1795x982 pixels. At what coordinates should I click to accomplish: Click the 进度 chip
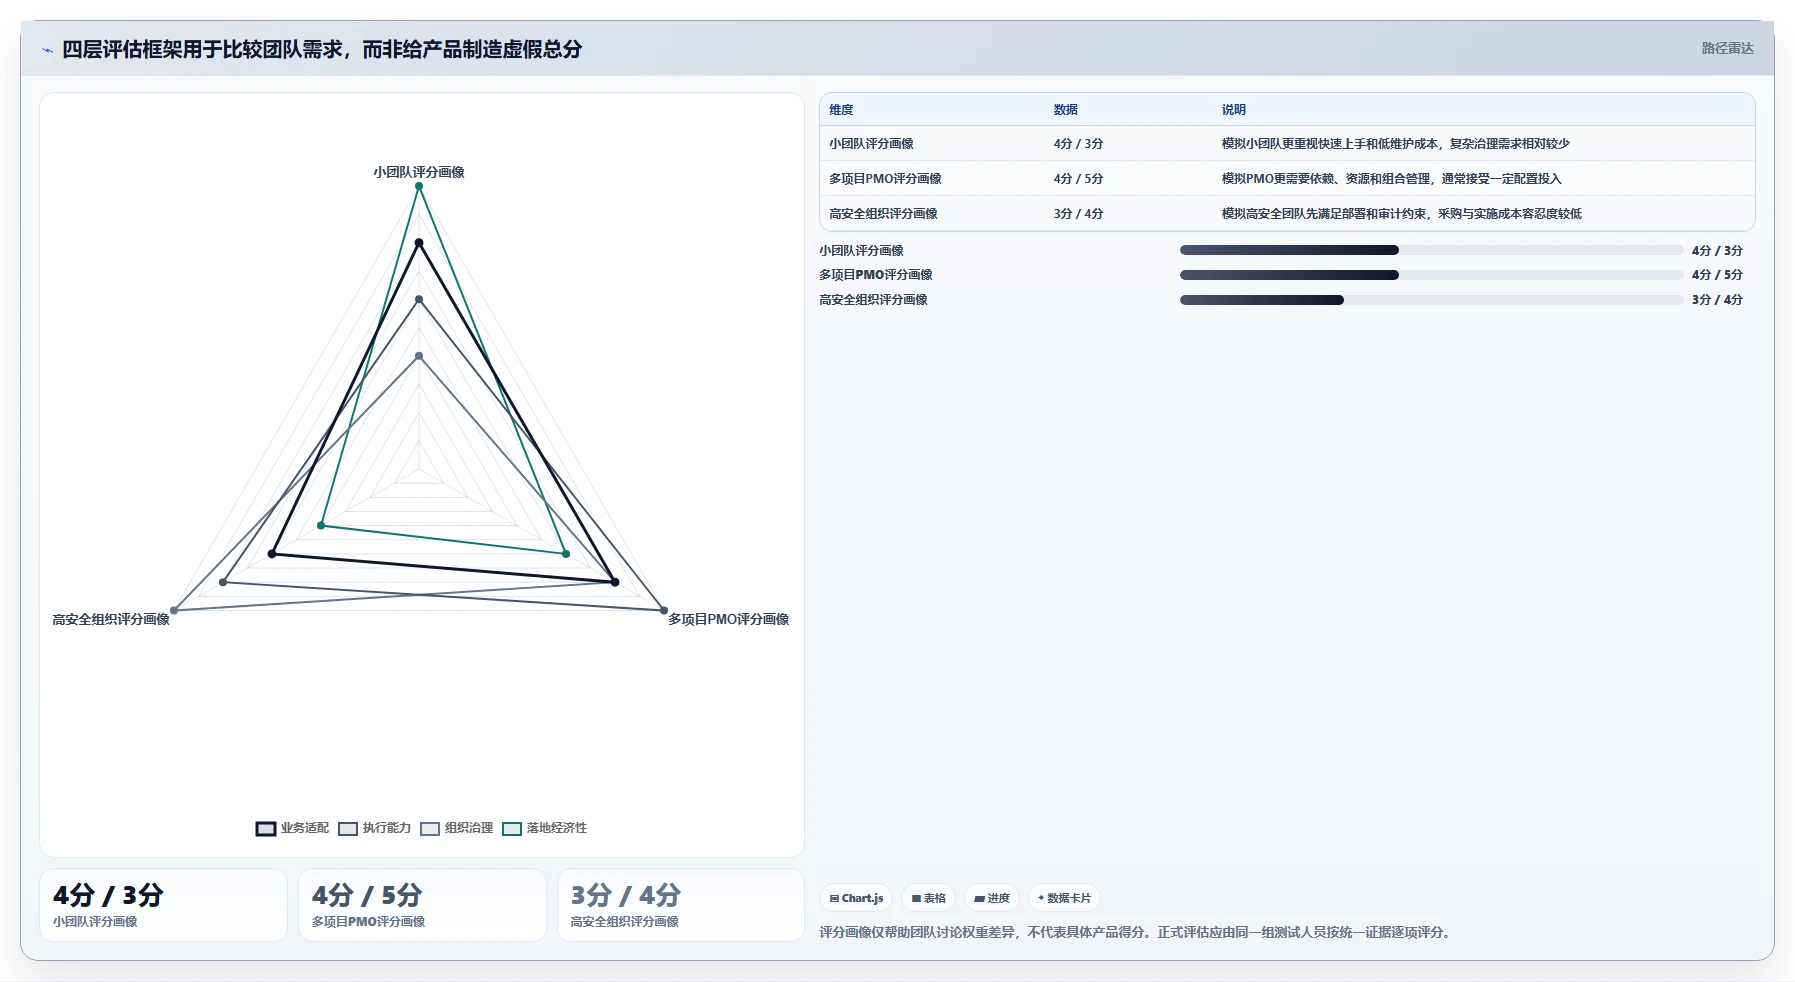point(992,898)
